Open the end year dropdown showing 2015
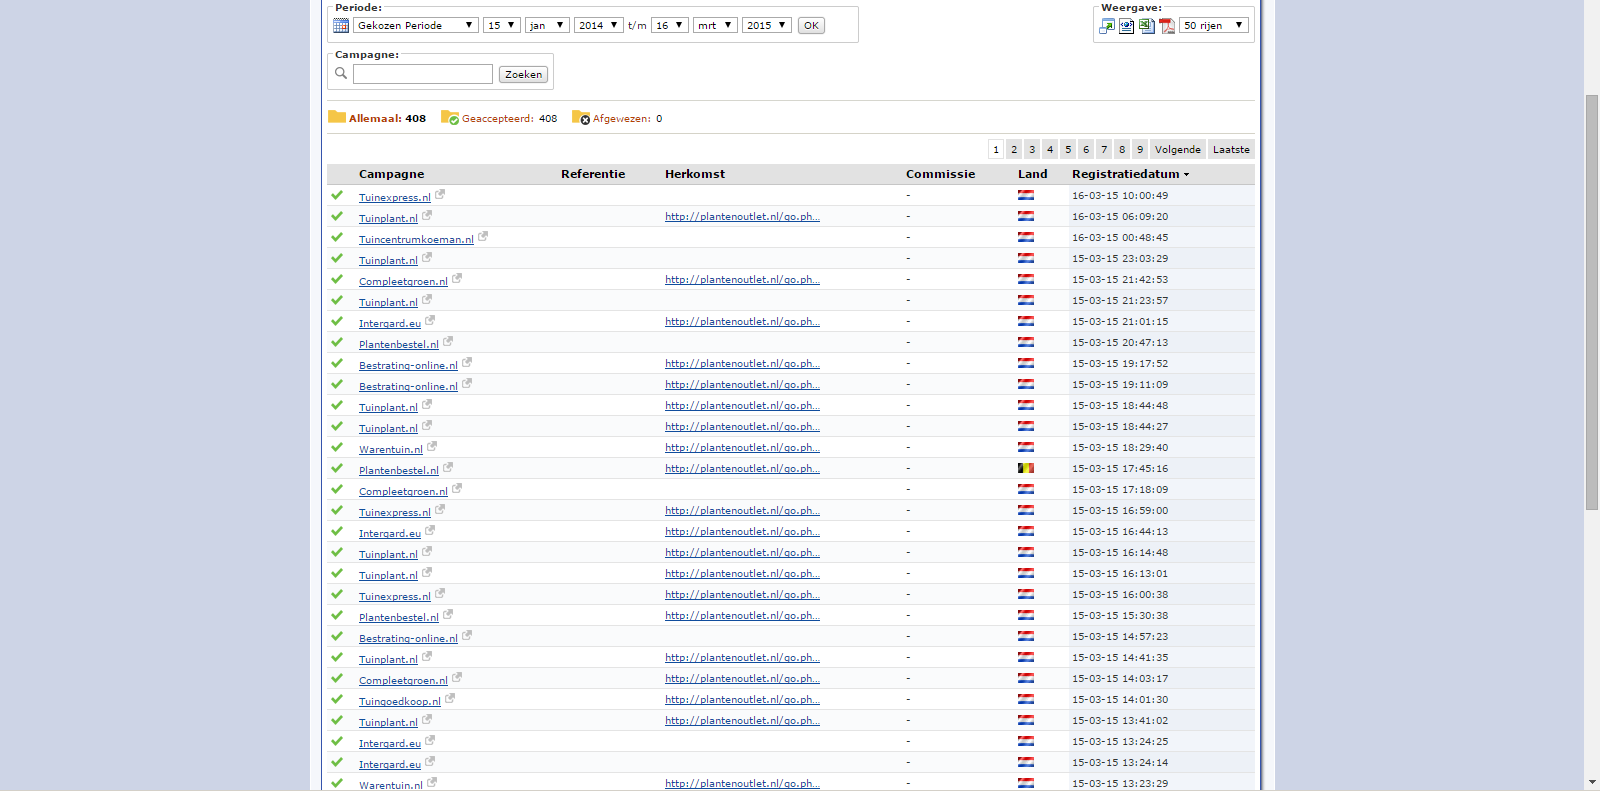 767,25
